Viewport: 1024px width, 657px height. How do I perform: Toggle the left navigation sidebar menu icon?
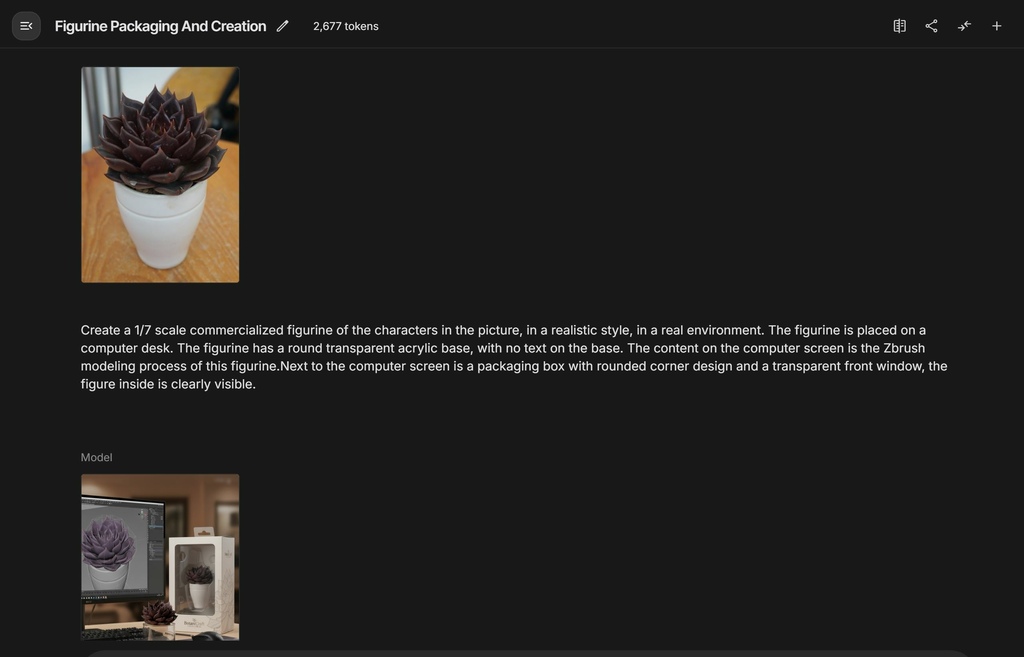pos(26,26)
